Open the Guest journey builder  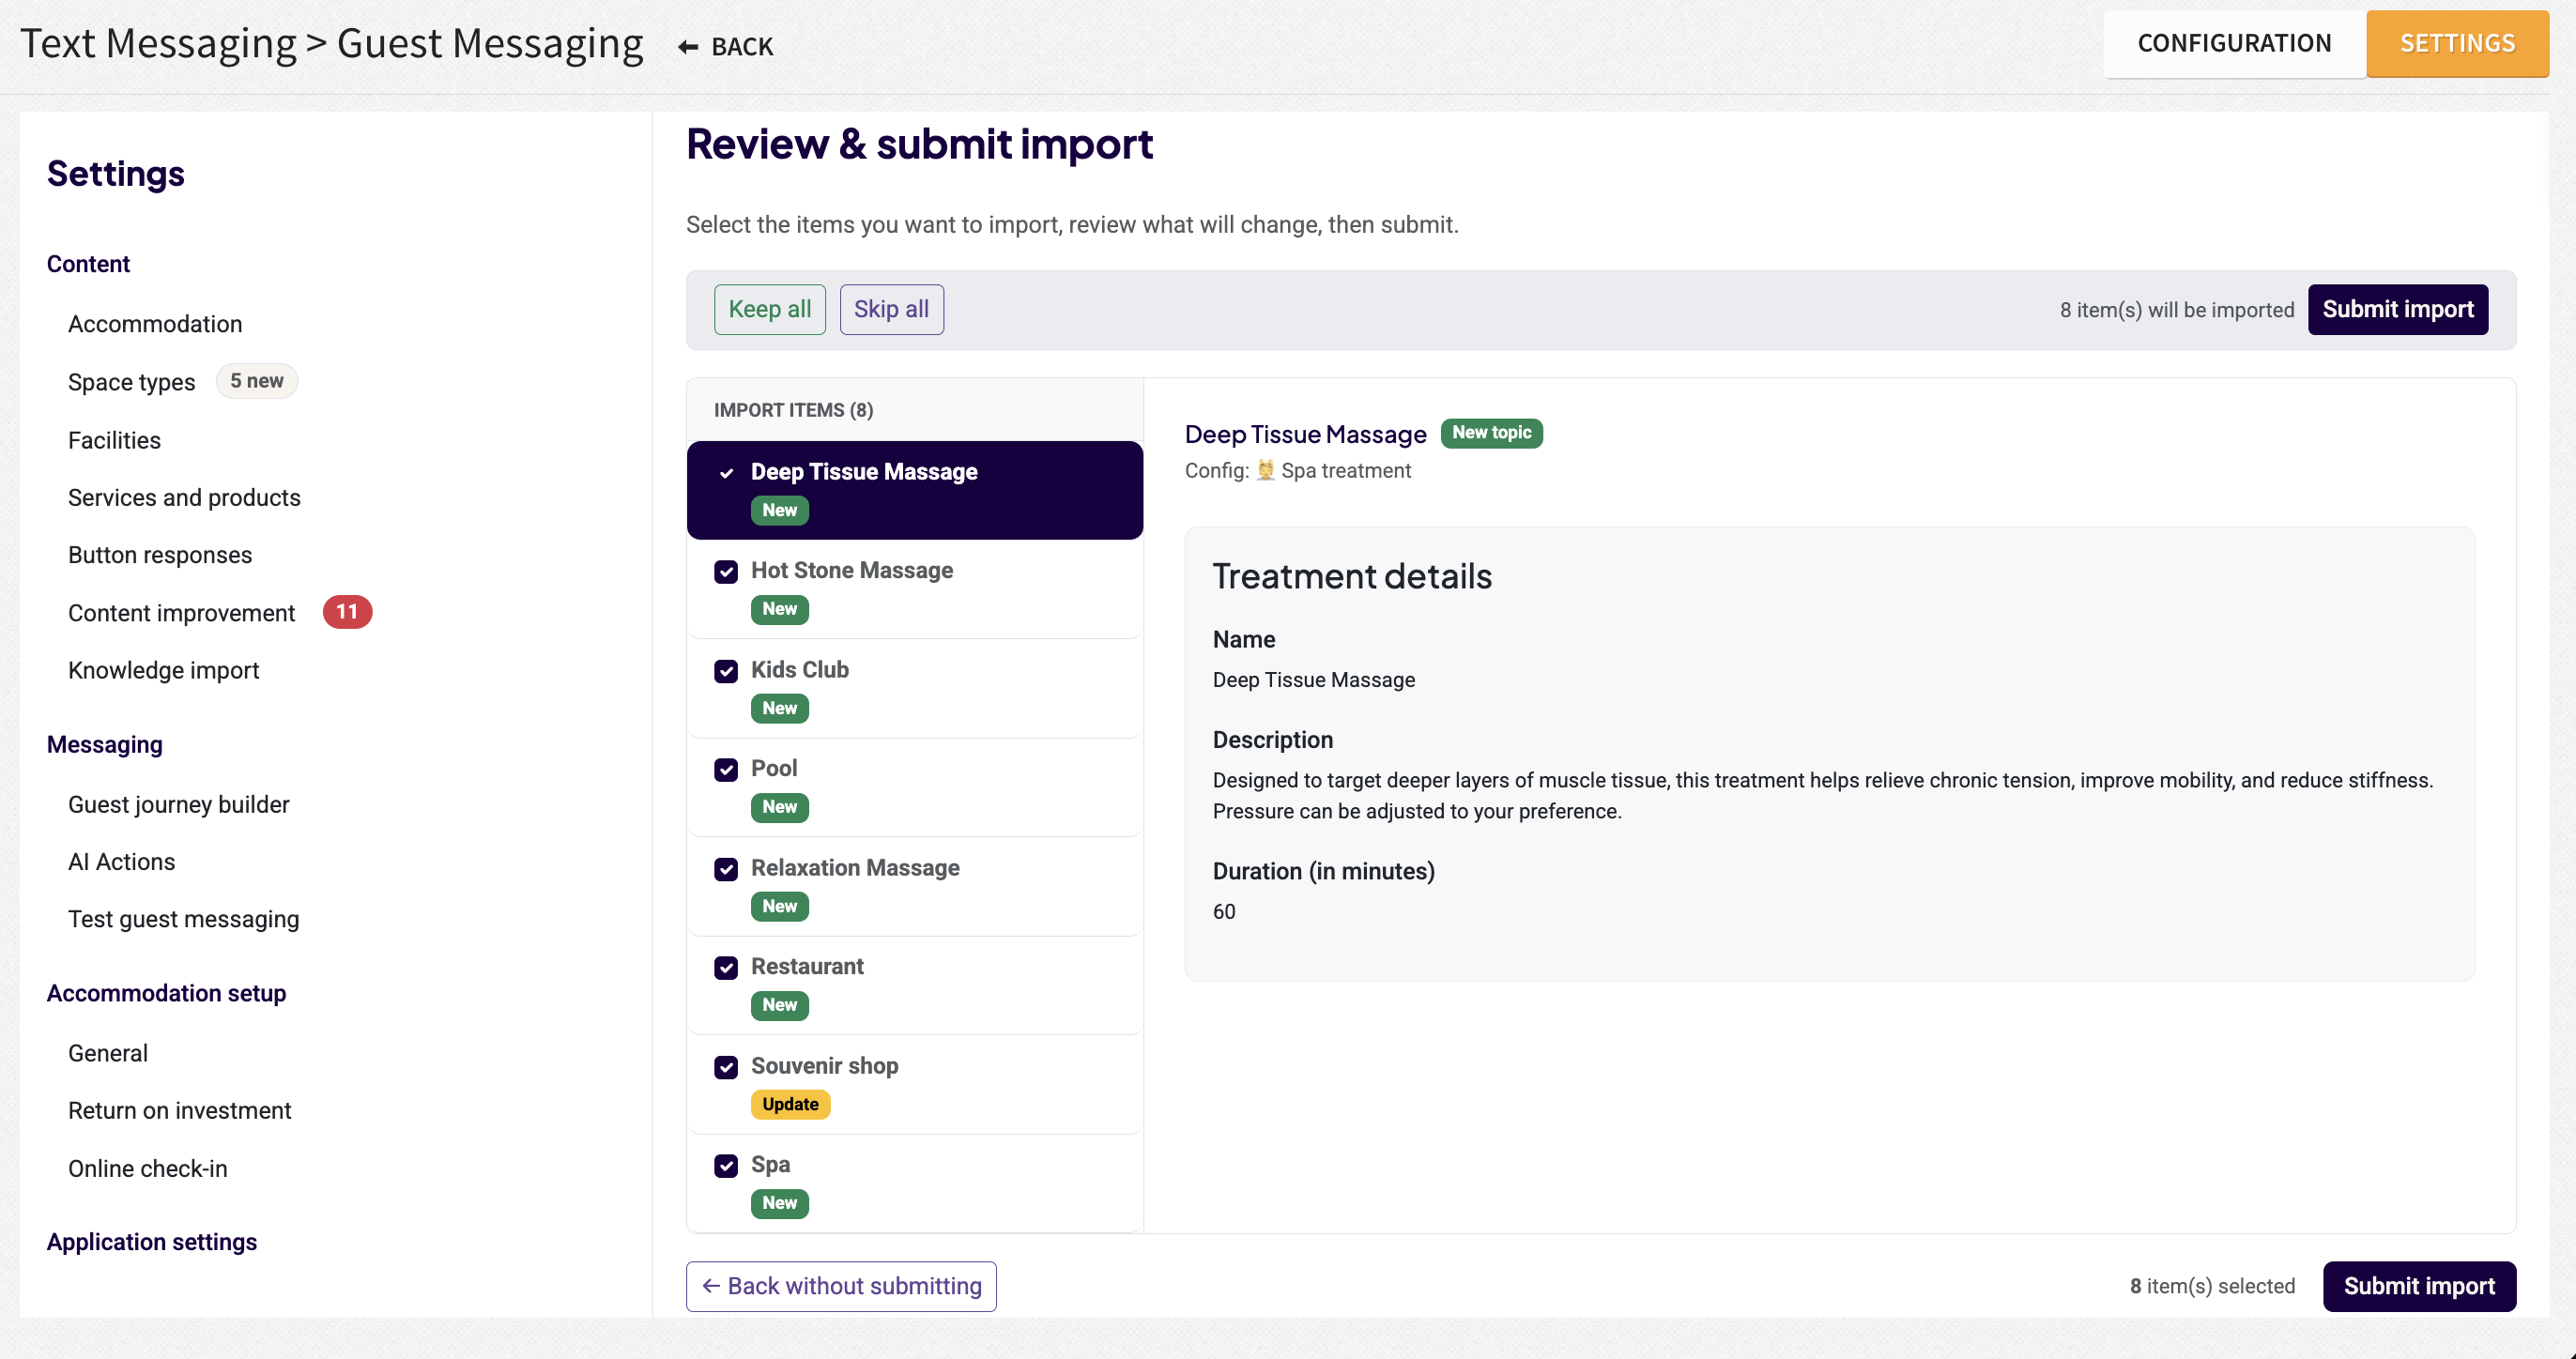[x=178, y=805]
